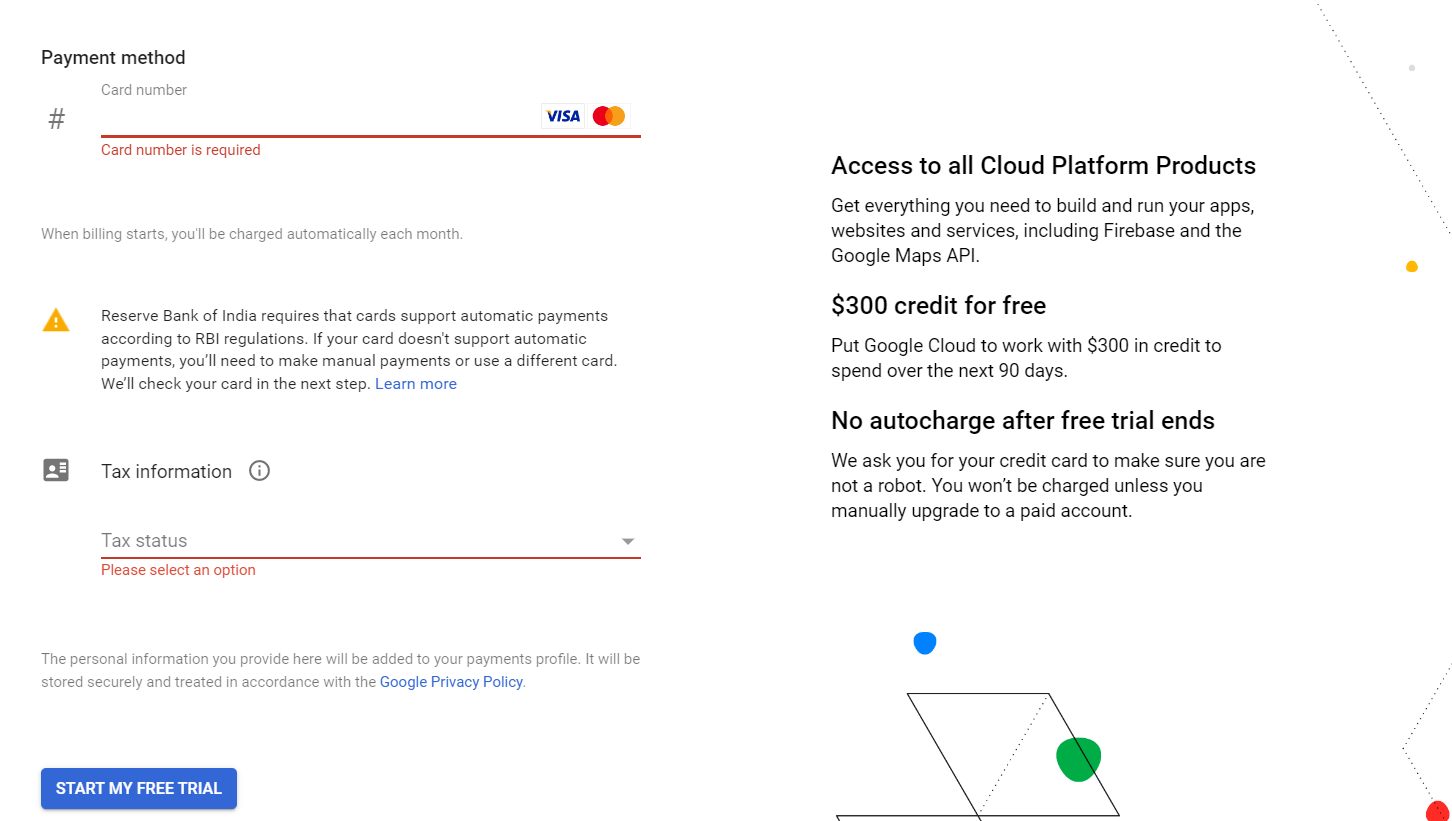The height and width of the screenshot is (821, 1452).
Task: Click the ID card icon beside Tax information
Action: [x=56, y=471]
